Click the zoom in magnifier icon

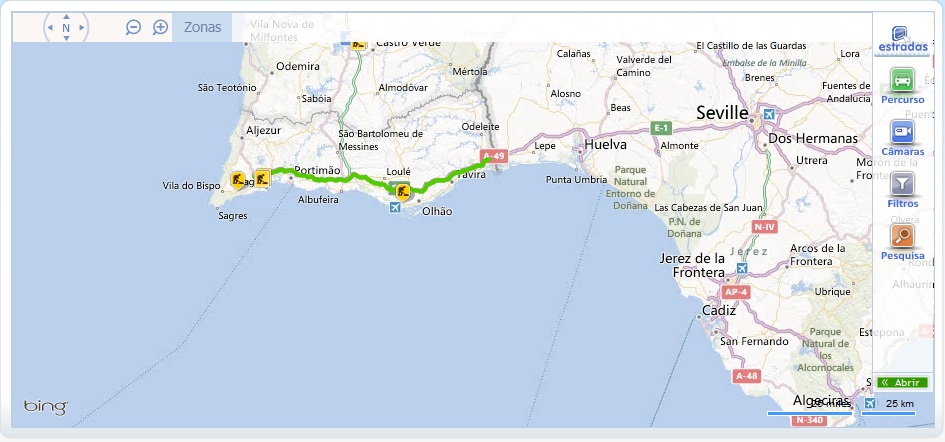[160, 27]
